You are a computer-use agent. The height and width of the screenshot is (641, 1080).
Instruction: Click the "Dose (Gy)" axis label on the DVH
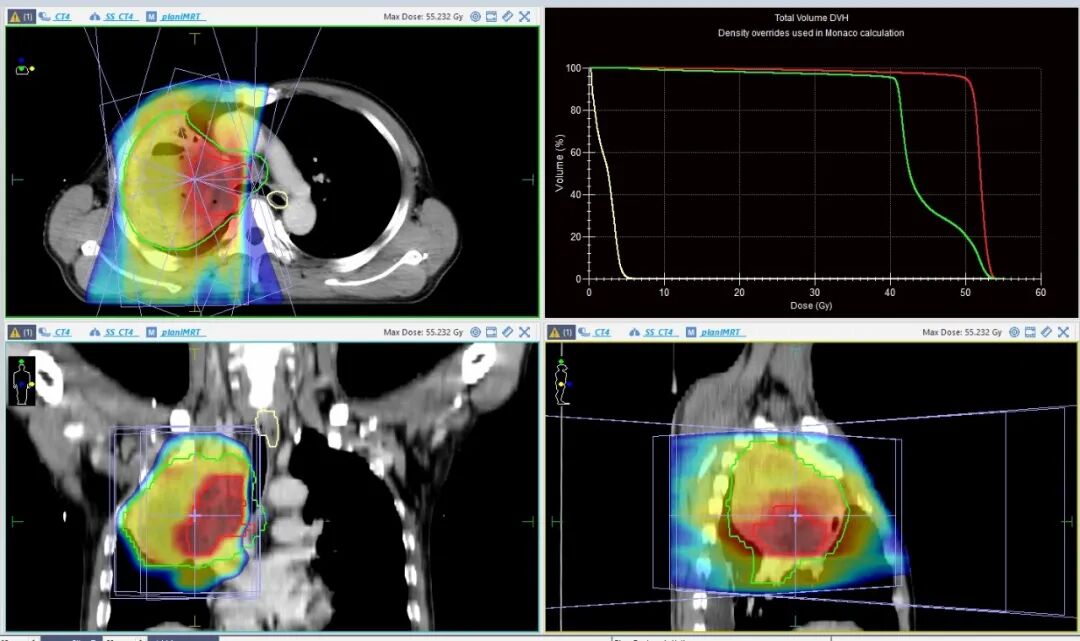(811, 305)
